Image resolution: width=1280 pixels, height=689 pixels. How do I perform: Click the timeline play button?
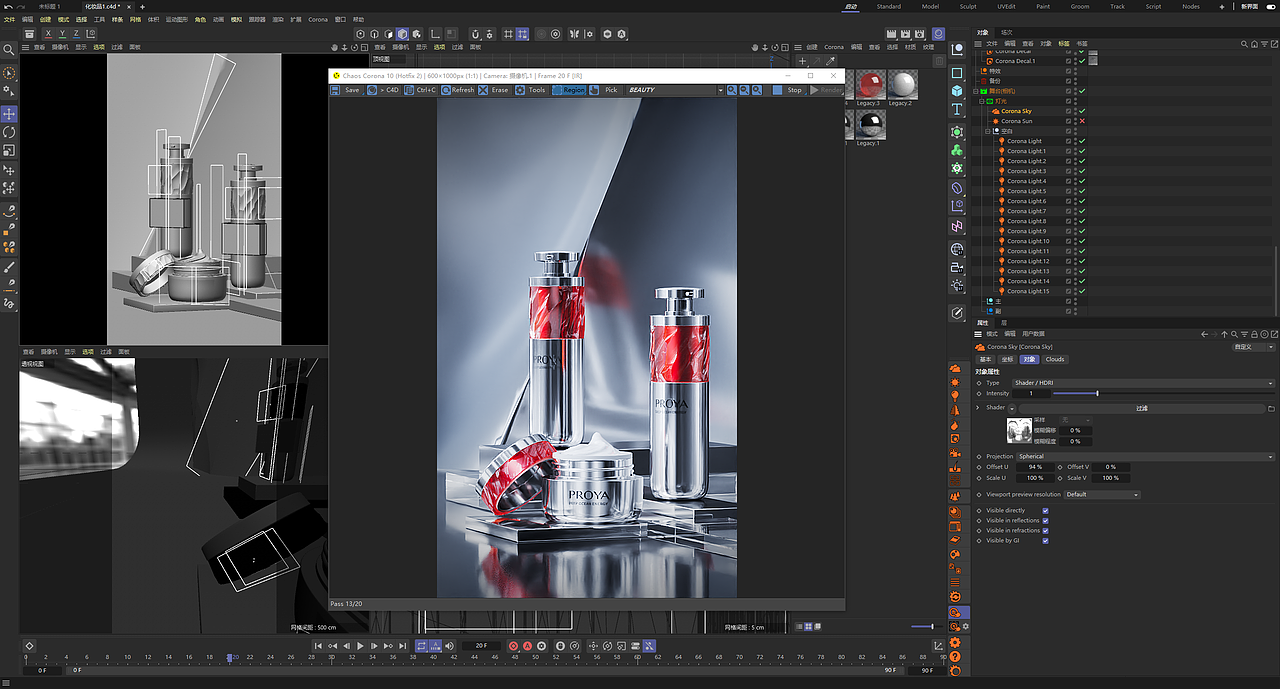pyautogui.click(x=360, y=646)
